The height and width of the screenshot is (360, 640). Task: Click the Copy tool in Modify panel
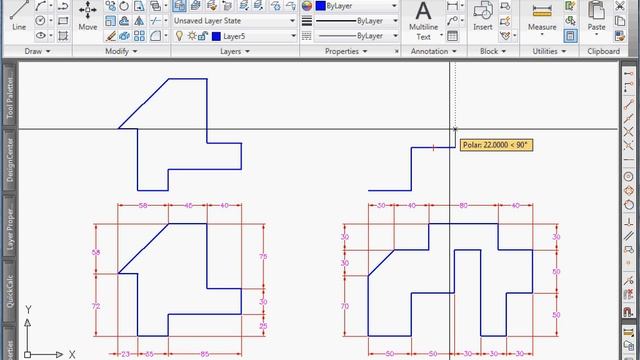point(110,6)
